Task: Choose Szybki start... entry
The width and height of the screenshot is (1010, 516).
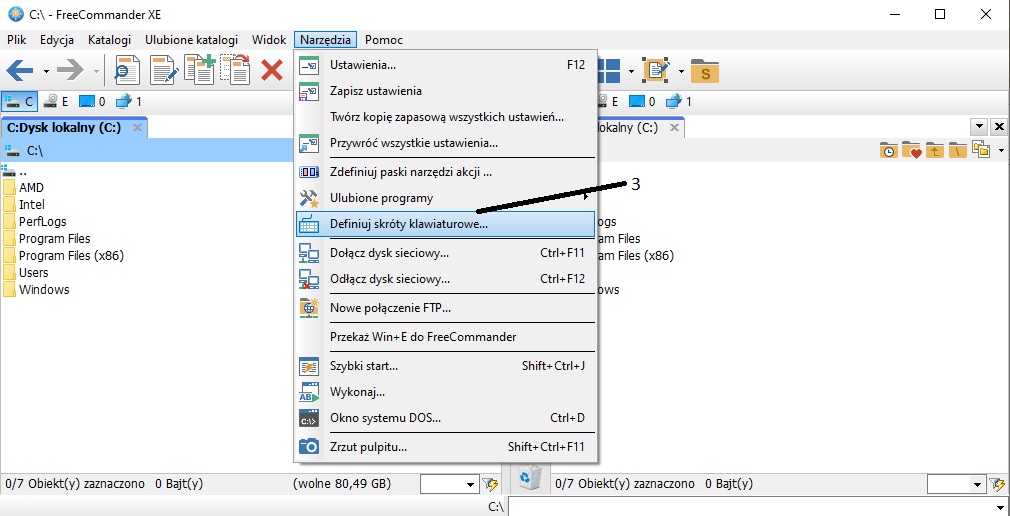Action: pyautogui.click(x=445, y=366)
